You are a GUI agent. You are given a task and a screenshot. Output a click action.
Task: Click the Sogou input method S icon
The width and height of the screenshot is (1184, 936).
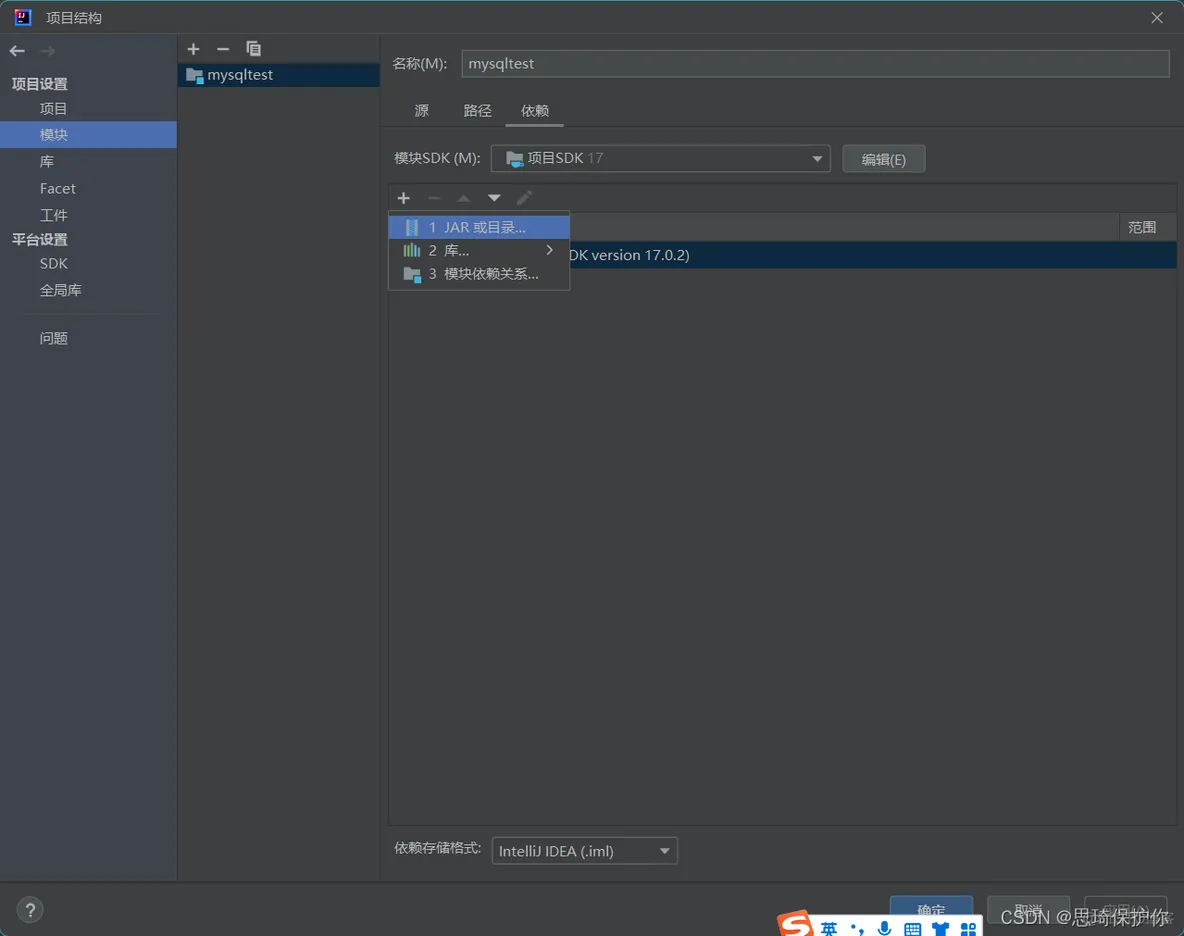click(796, 925)
